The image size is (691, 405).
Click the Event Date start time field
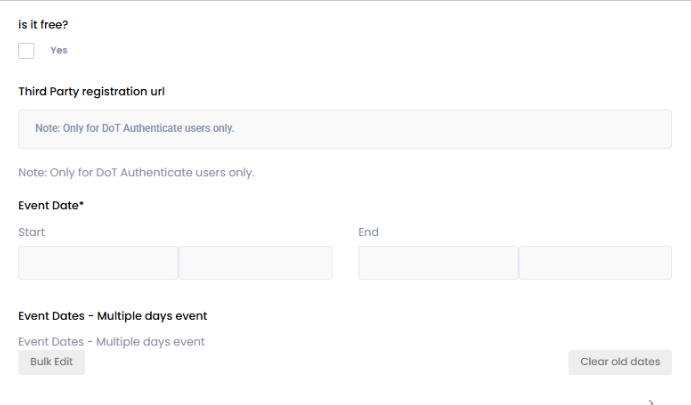coord(256,263)
